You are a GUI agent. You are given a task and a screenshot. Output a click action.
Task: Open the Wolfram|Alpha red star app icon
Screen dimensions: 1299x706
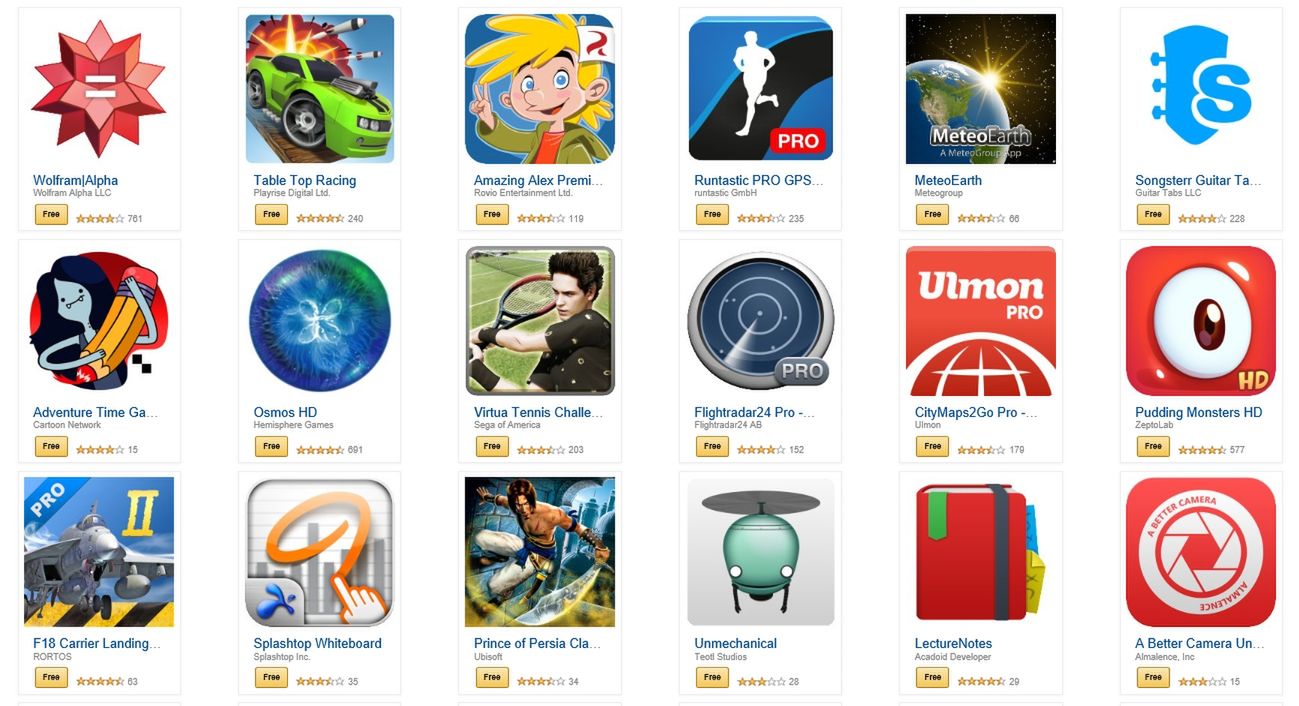click(99, 89)
